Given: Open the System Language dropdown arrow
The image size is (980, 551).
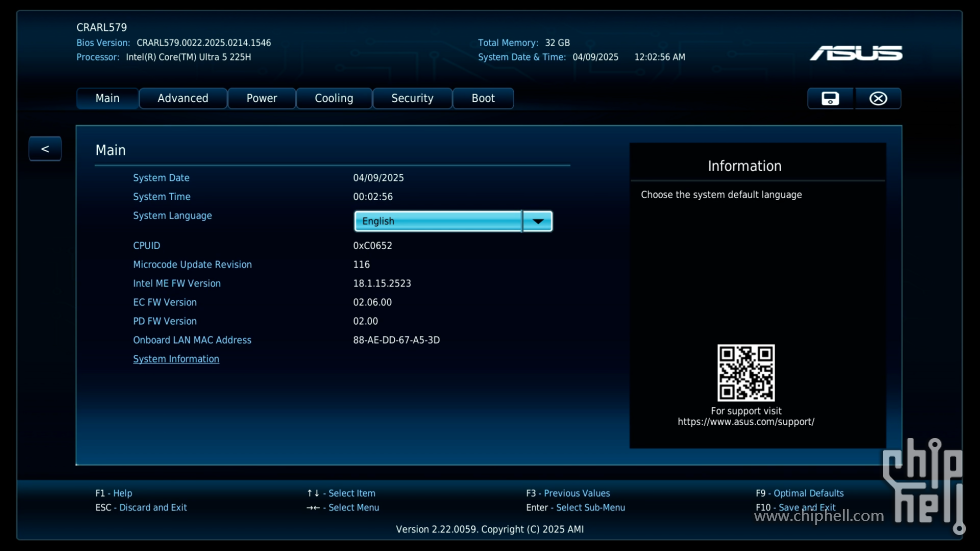Looking at the screenshot, I should [x=538, y=221].
